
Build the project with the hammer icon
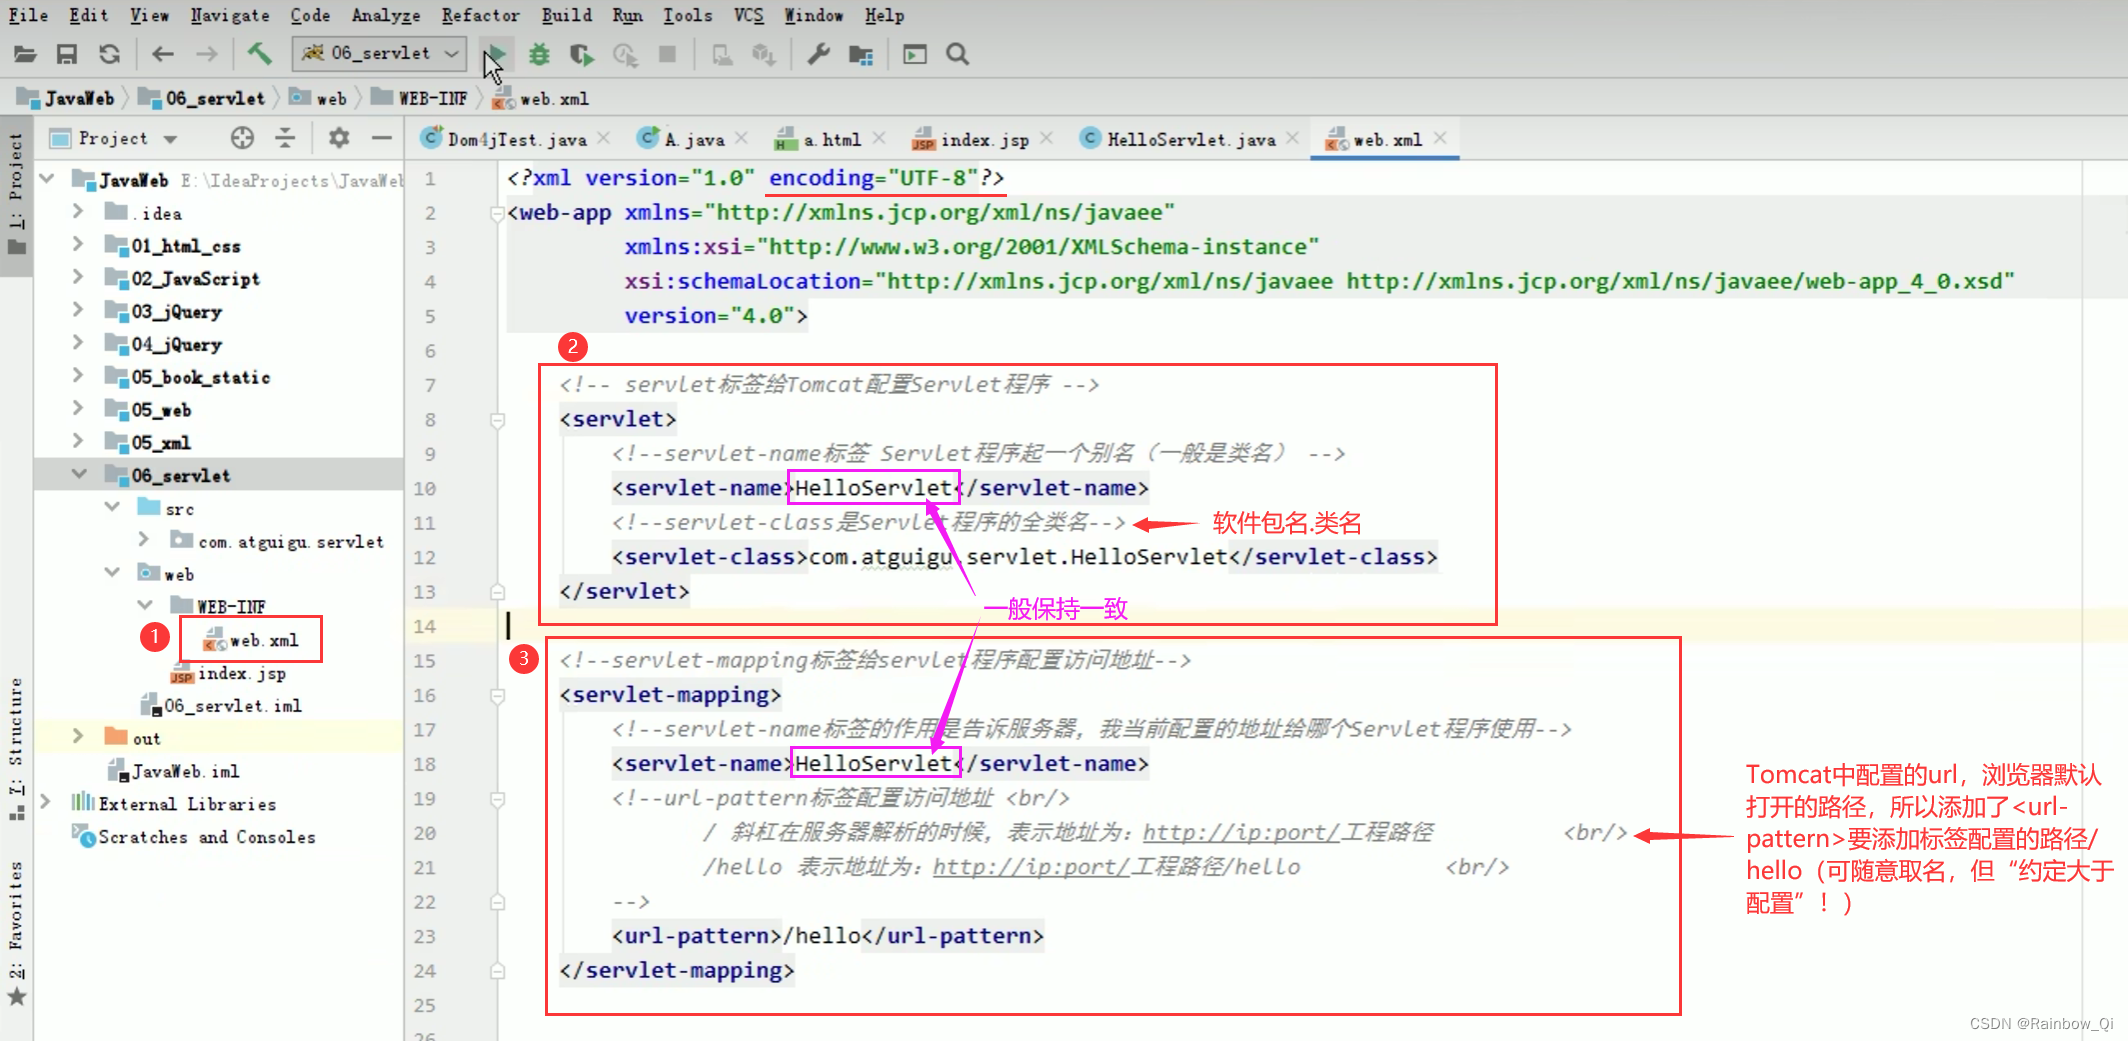pos(260,54)
